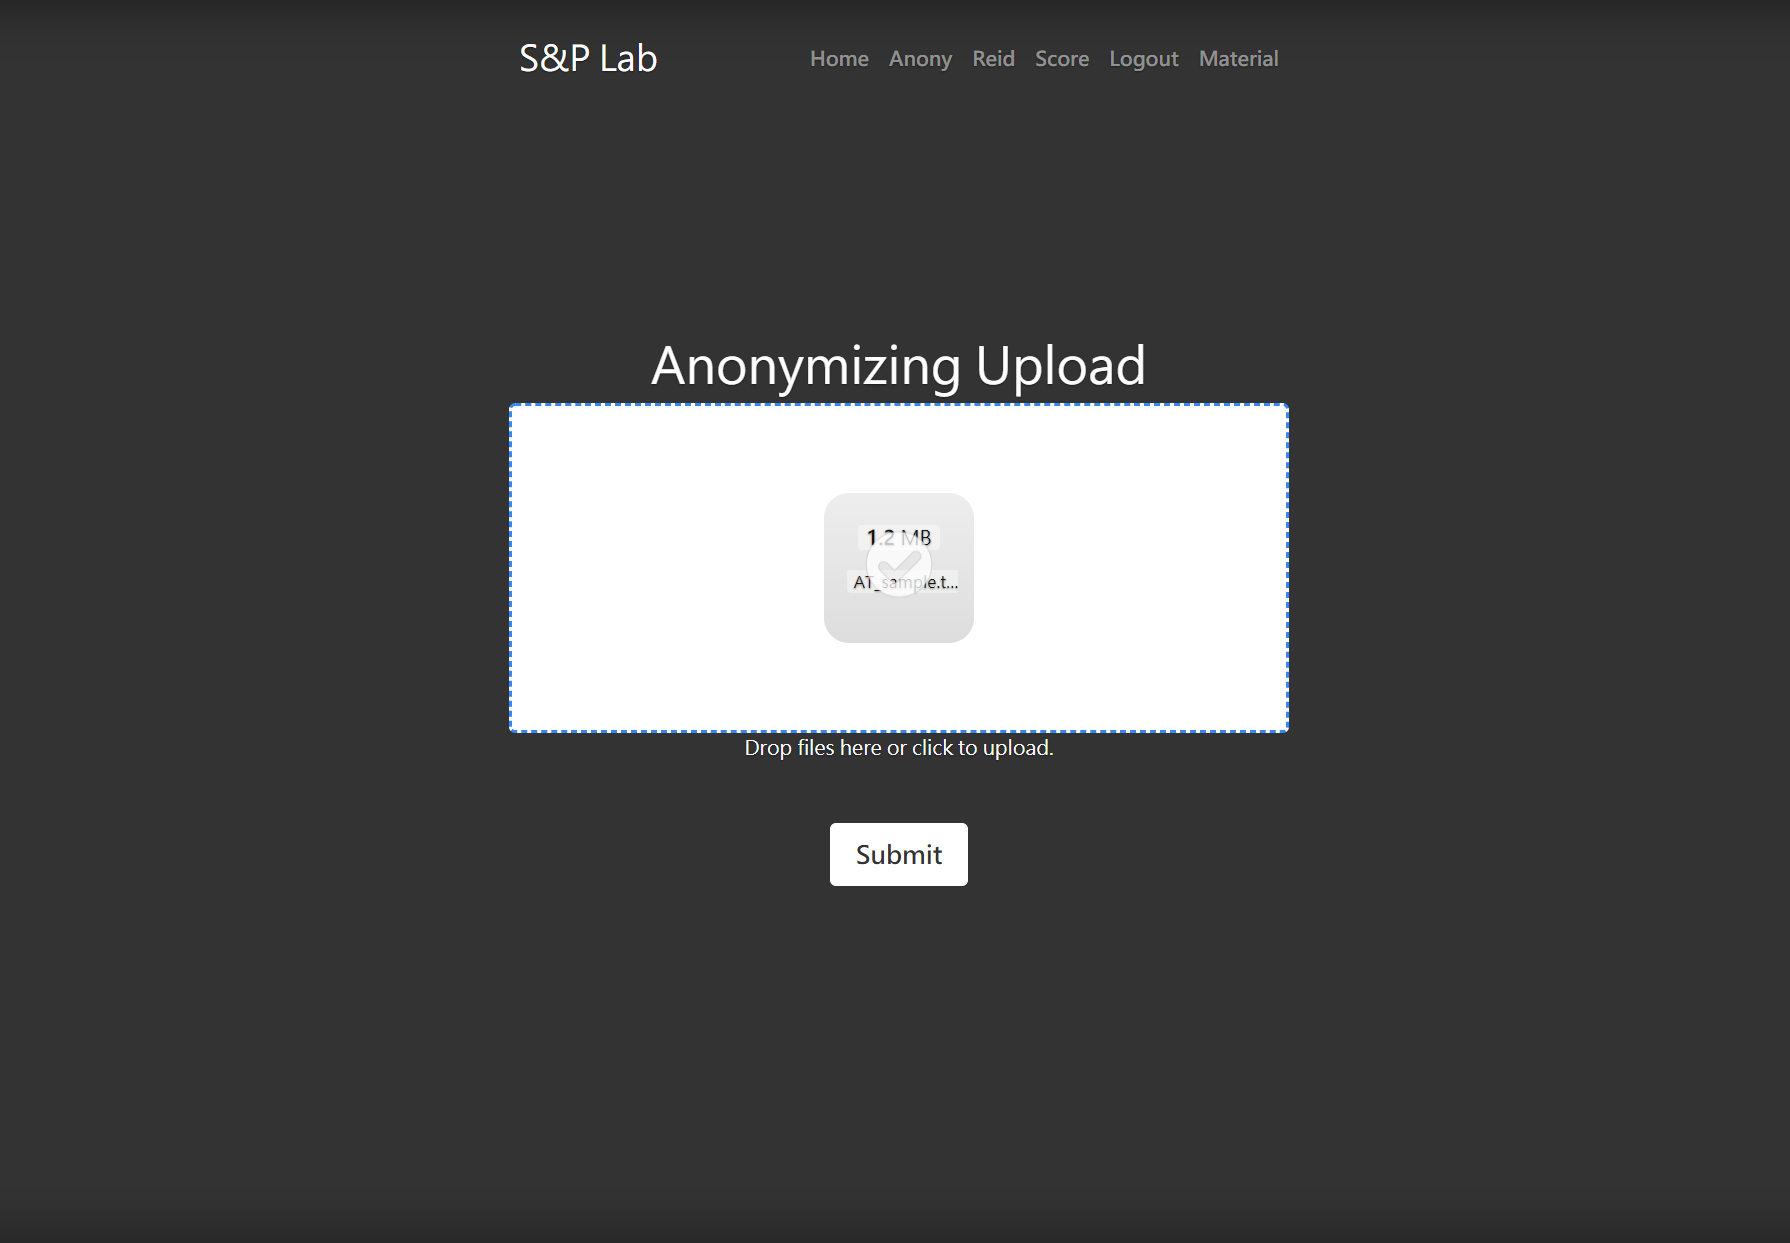Click the Anonymizing Upload heading

(899, 365)
